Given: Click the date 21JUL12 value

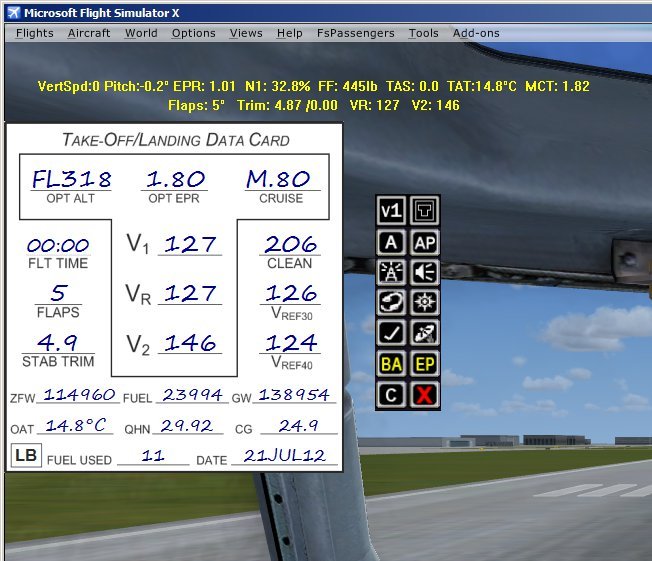Looking at the screenshot, I should point(284,456).
